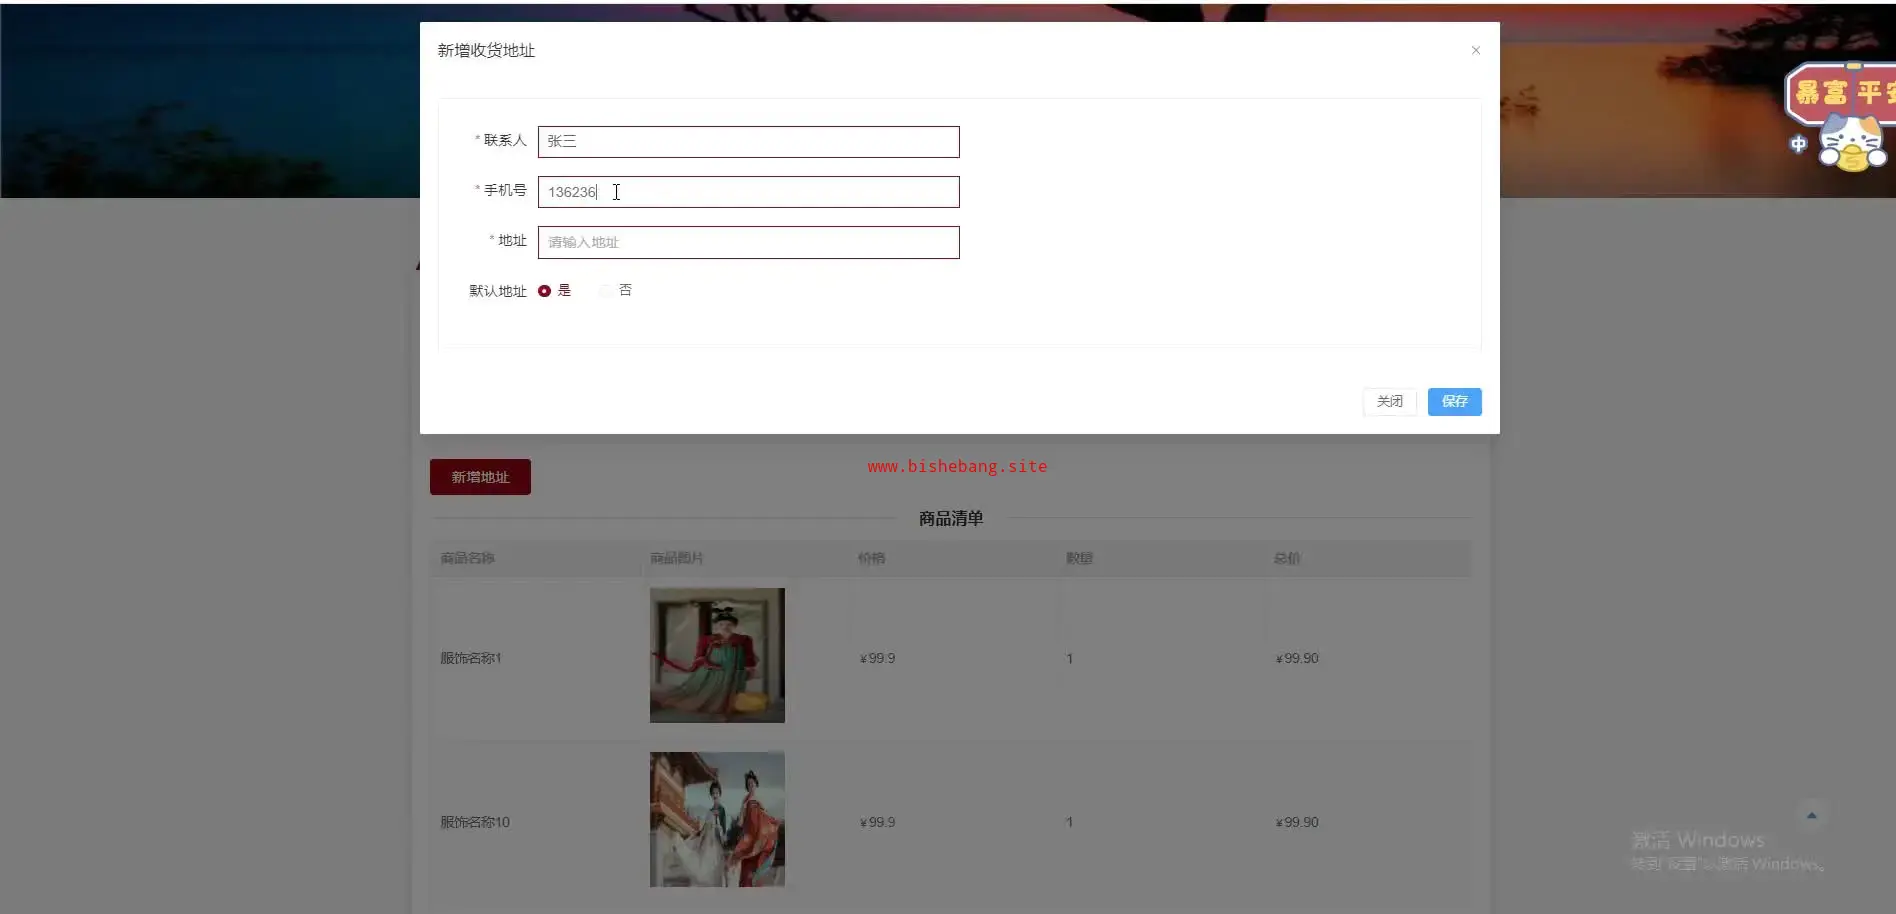
Task: Click the 中 input method indicator
Action: [x=1798, y=144]
